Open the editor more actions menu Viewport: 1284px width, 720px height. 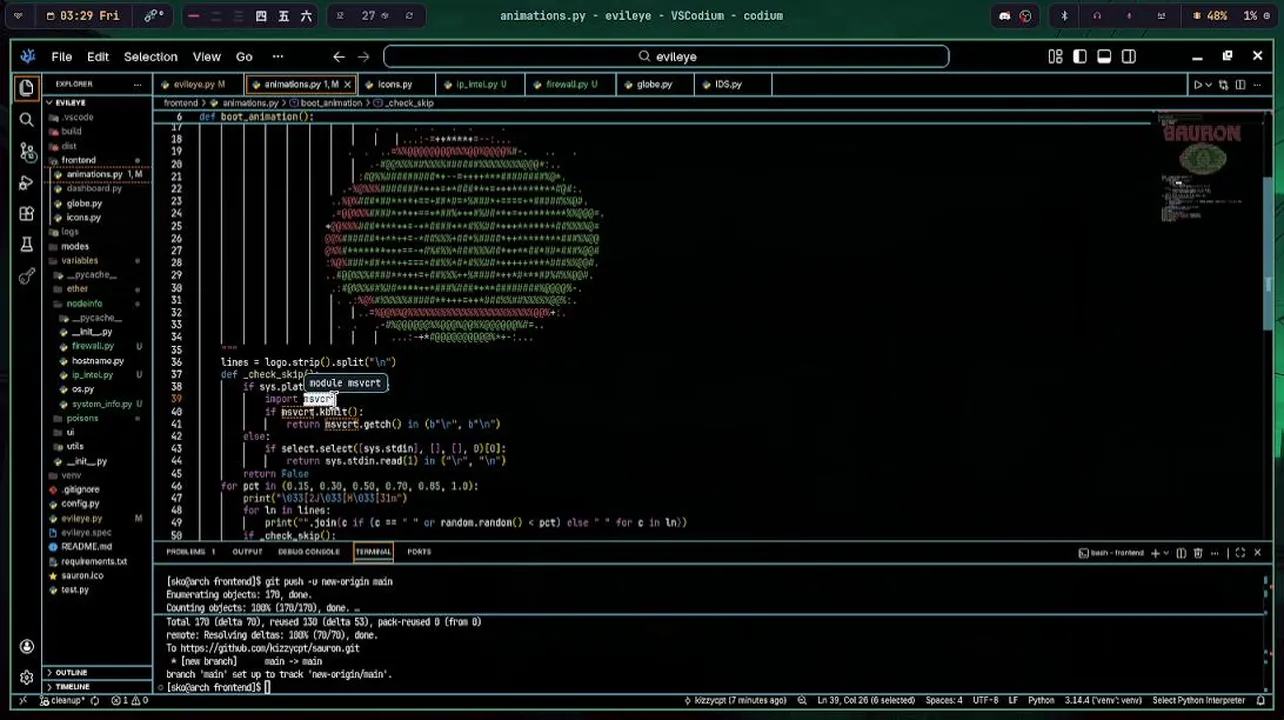[1258, 85]
